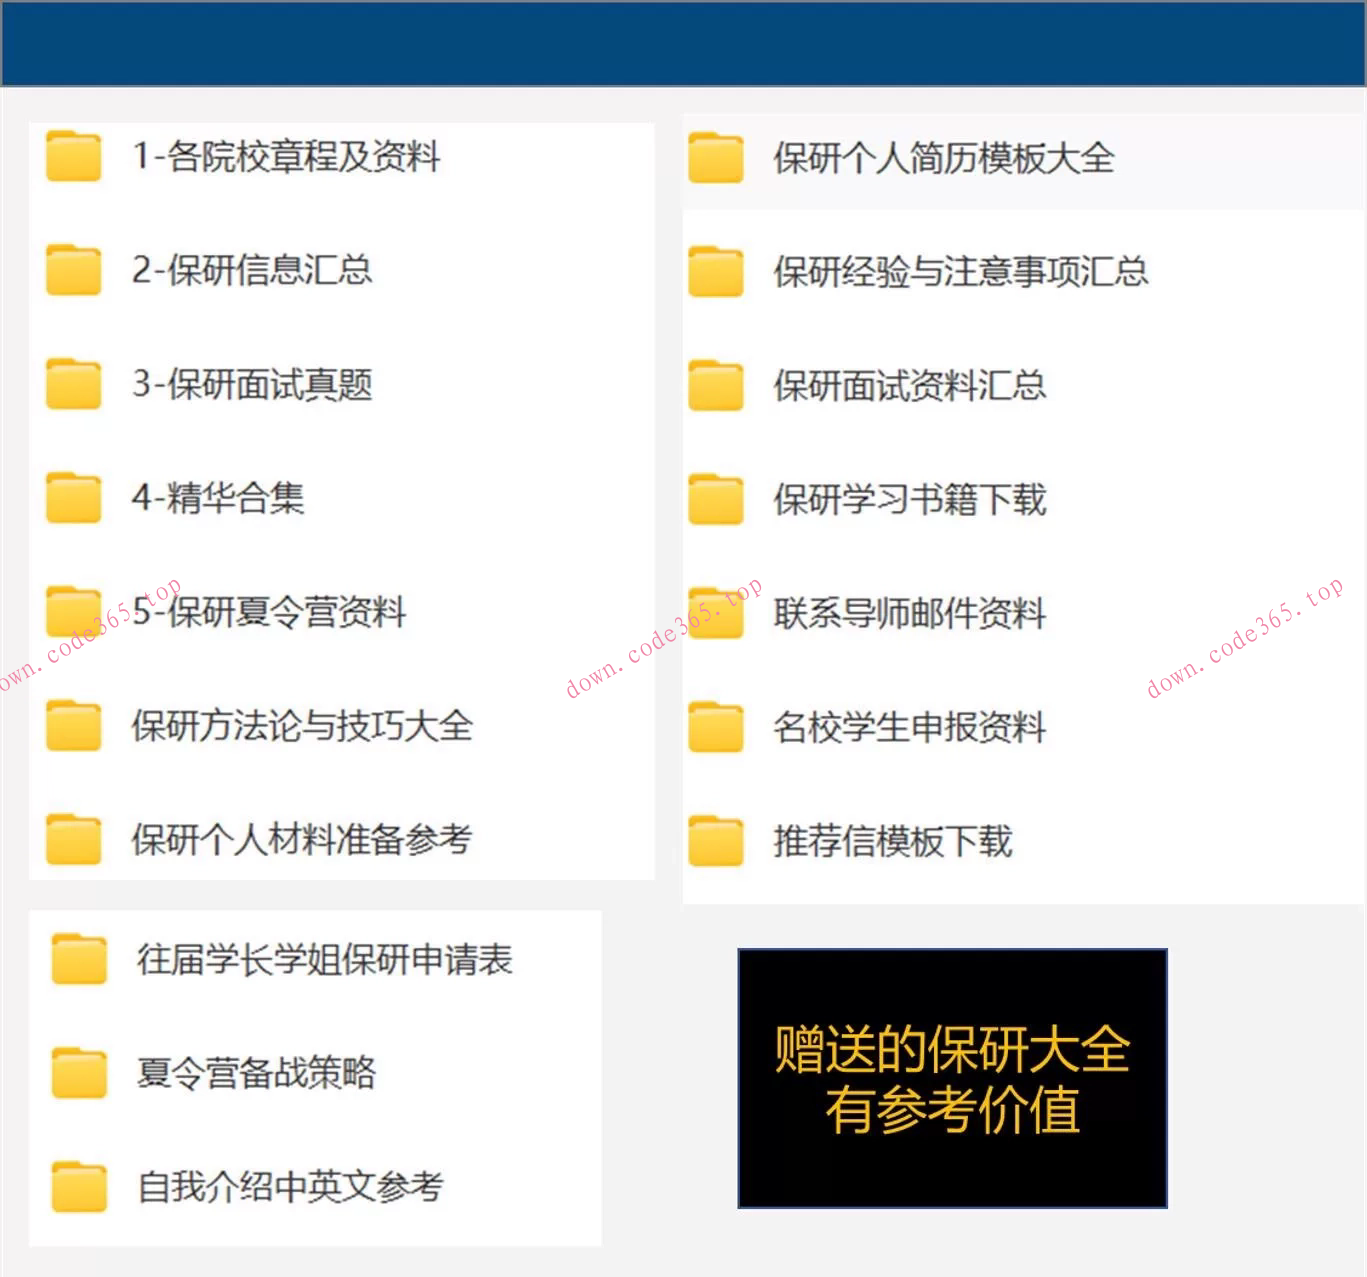
Task: Open the 3-保研面试真题 folder icon
Action: tap(72, 383)
